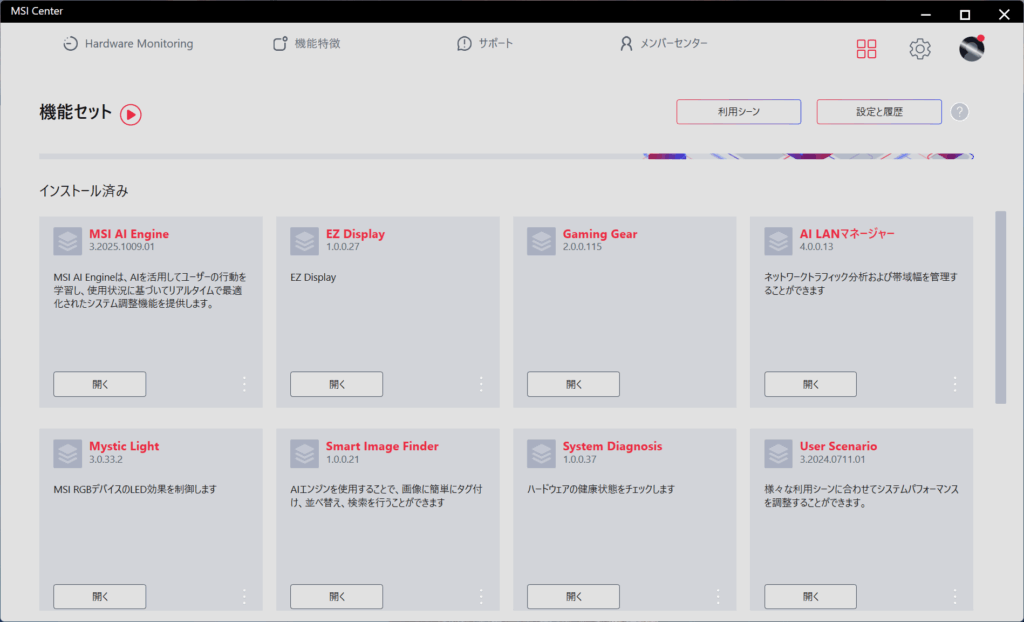Open EZ Display with 開く button
Screen dimensions: 1024x622
pos(336,384)
